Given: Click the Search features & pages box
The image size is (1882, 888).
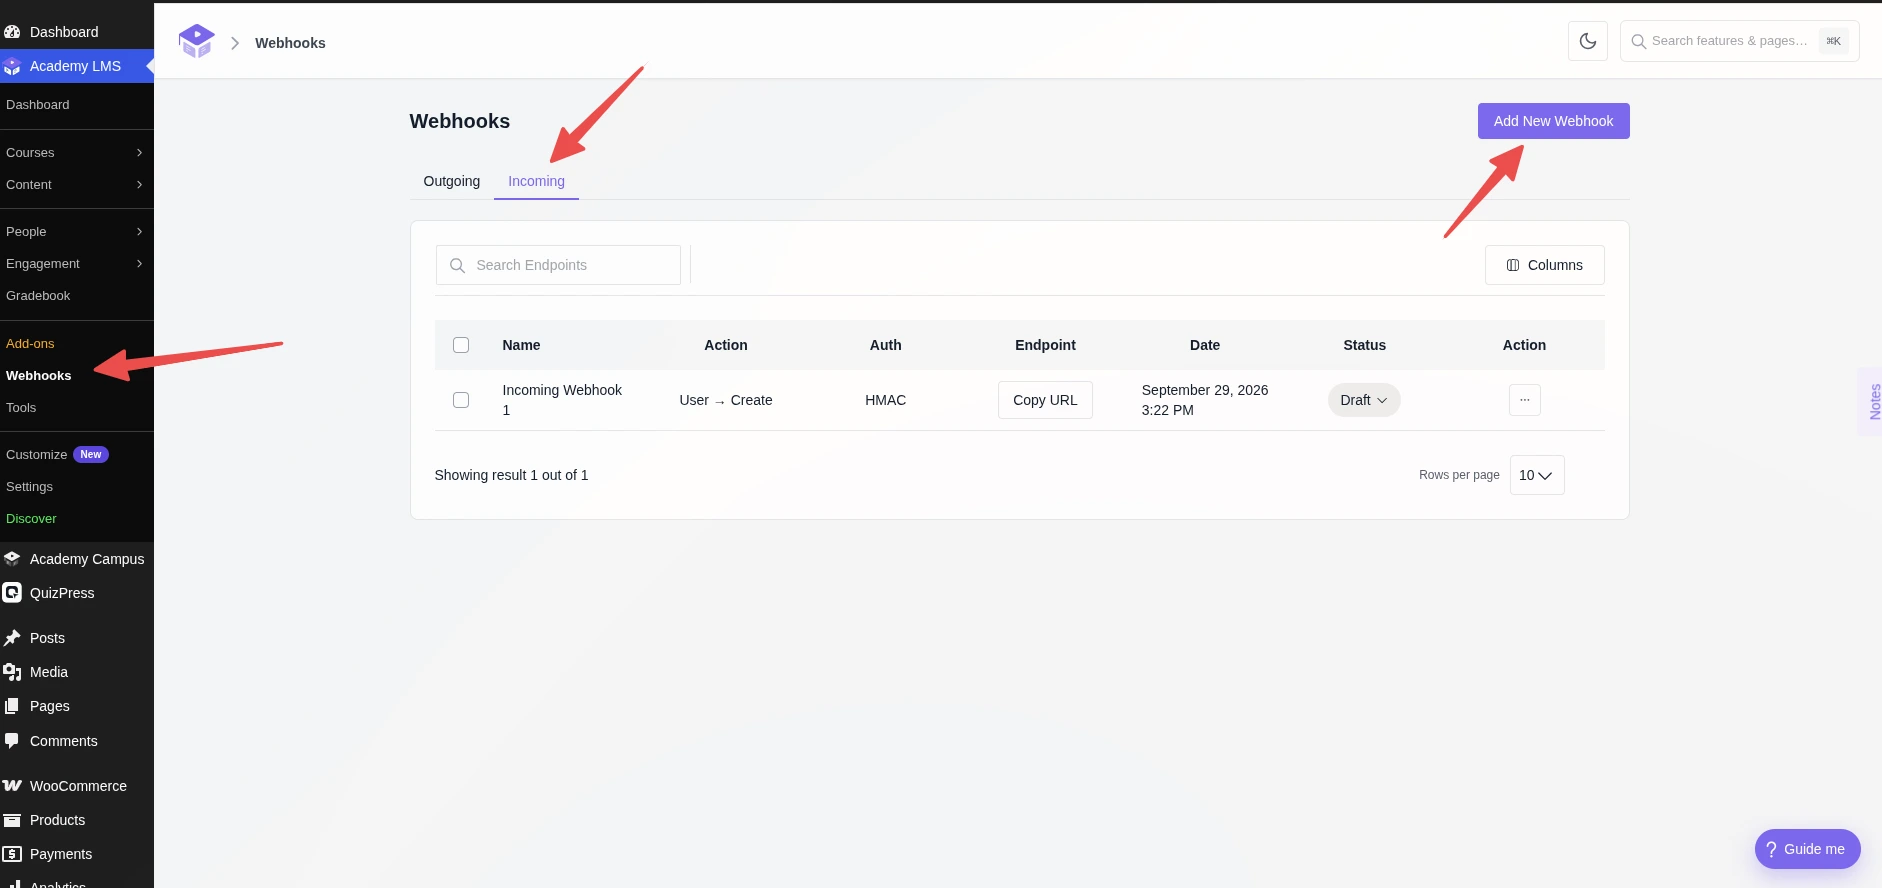Looking at the screenshot, I should pos(1739,41).
